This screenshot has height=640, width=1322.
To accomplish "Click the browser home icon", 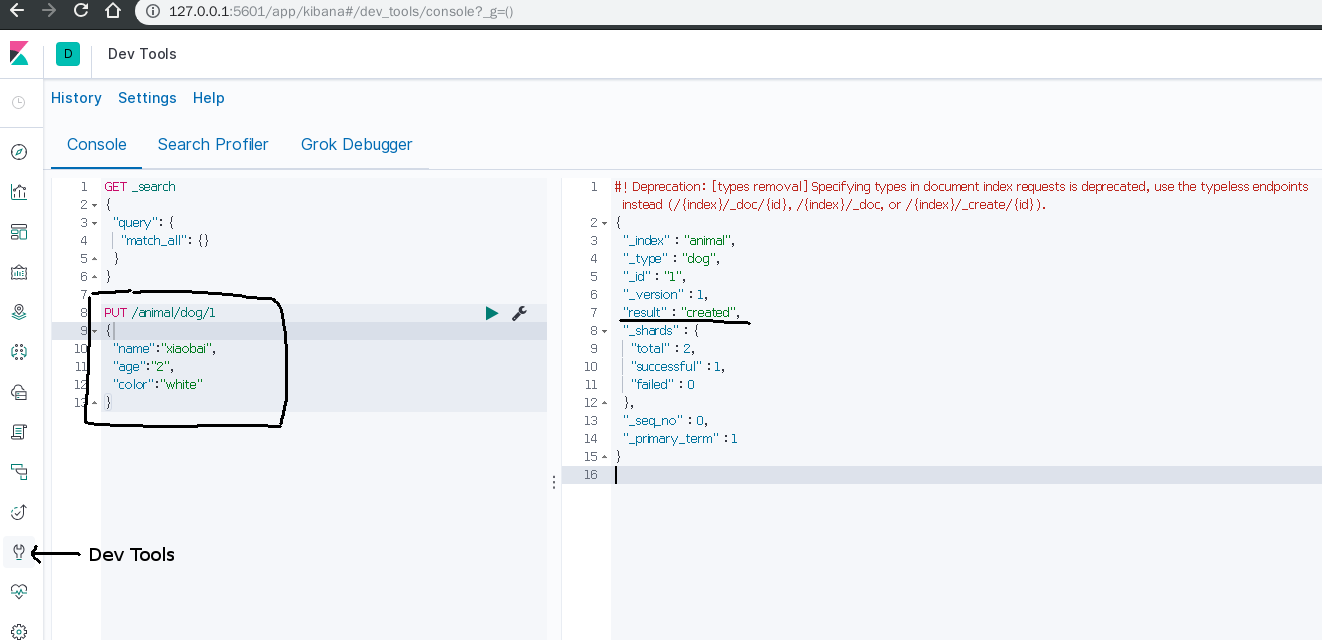I will (x=114, y=11).
